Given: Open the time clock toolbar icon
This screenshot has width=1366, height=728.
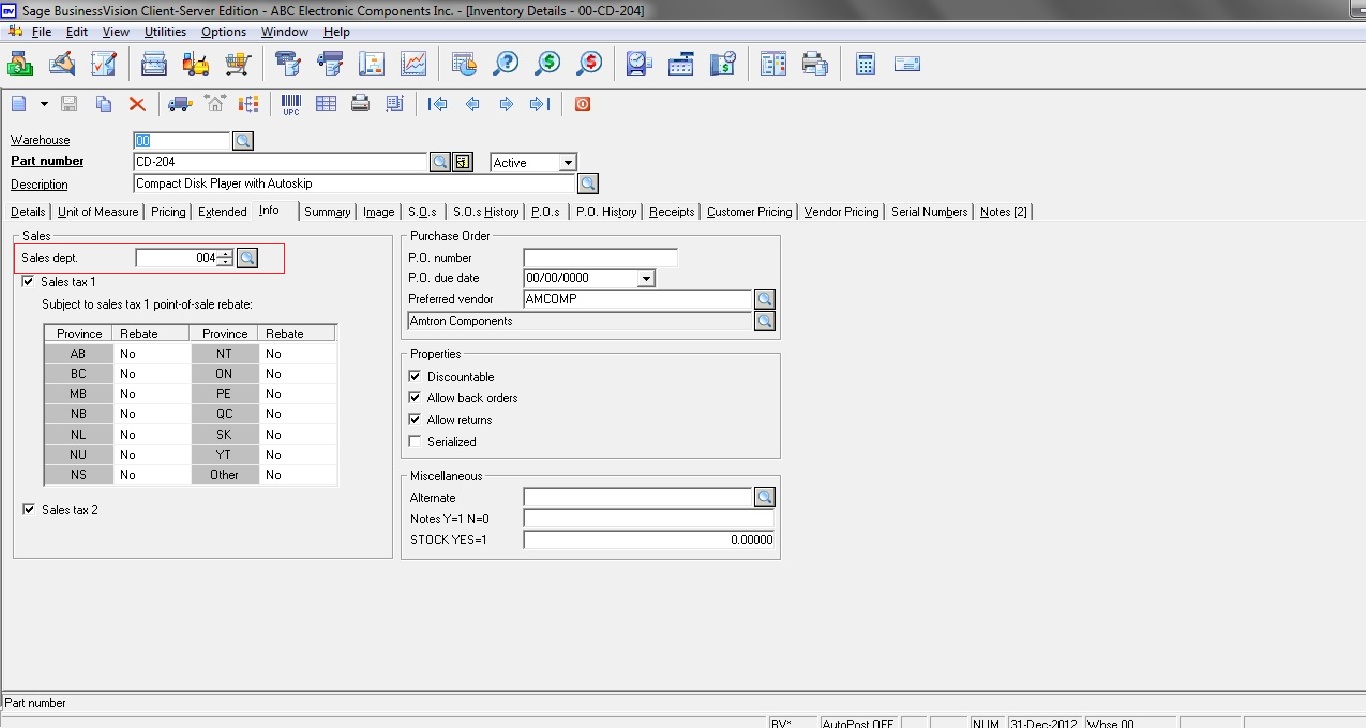Looking at the screenshot, I should pos(639,64).
